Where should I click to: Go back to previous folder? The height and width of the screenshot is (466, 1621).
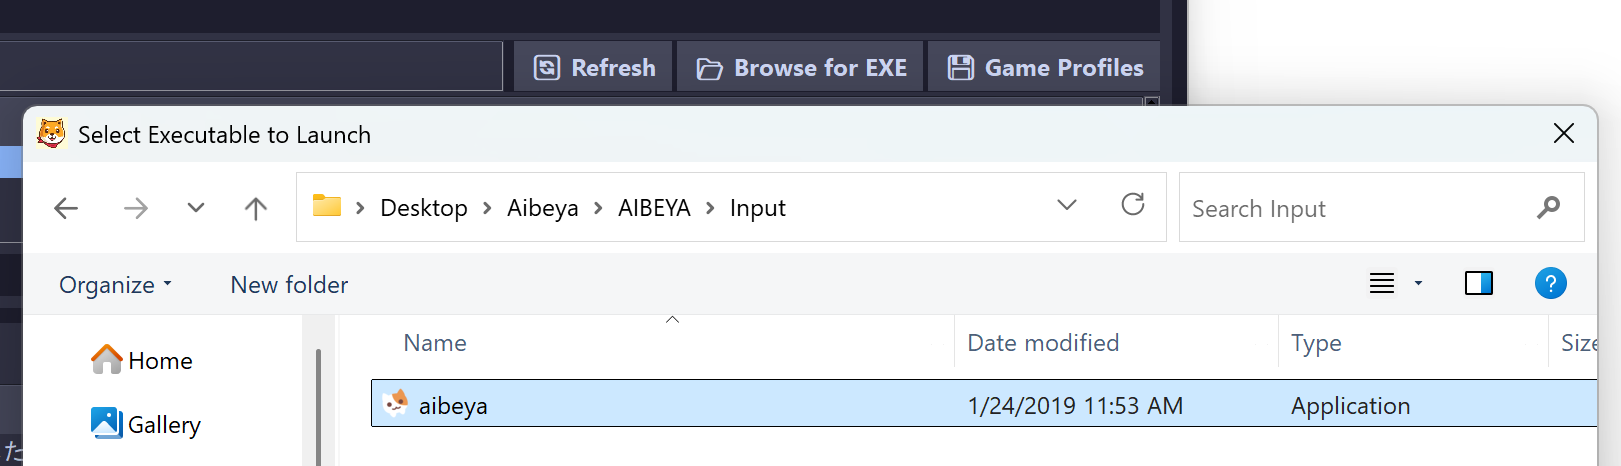(x=66, y=208)
